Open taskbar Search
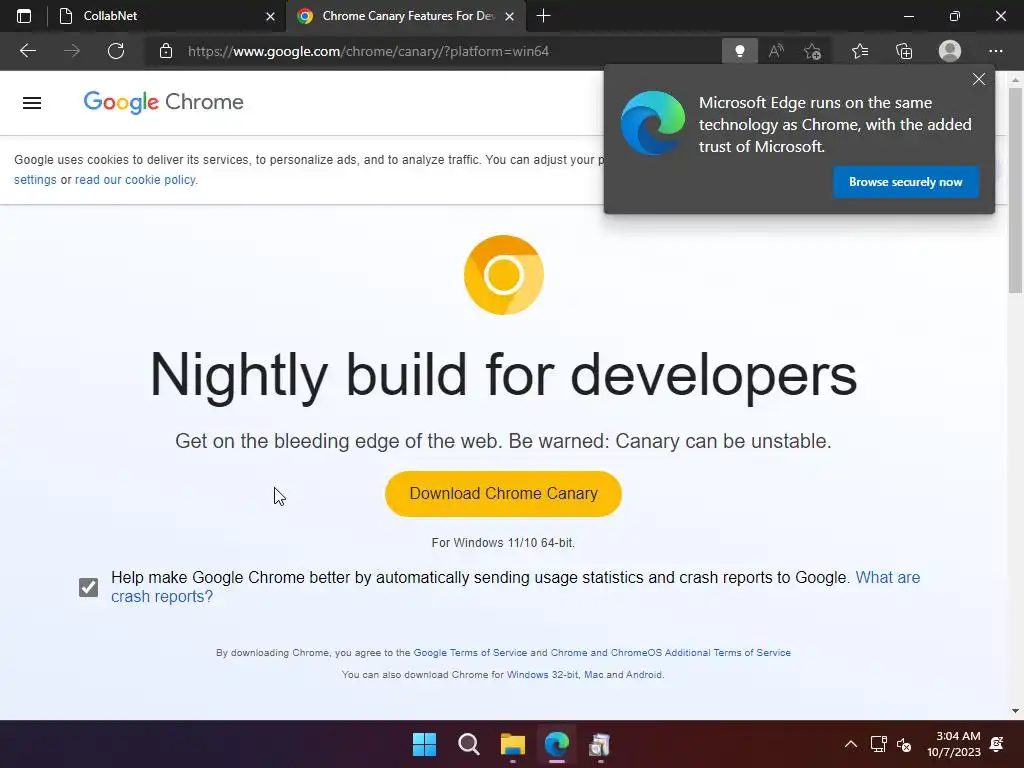The image size is (1024, 768). click(x=468, y=744)
